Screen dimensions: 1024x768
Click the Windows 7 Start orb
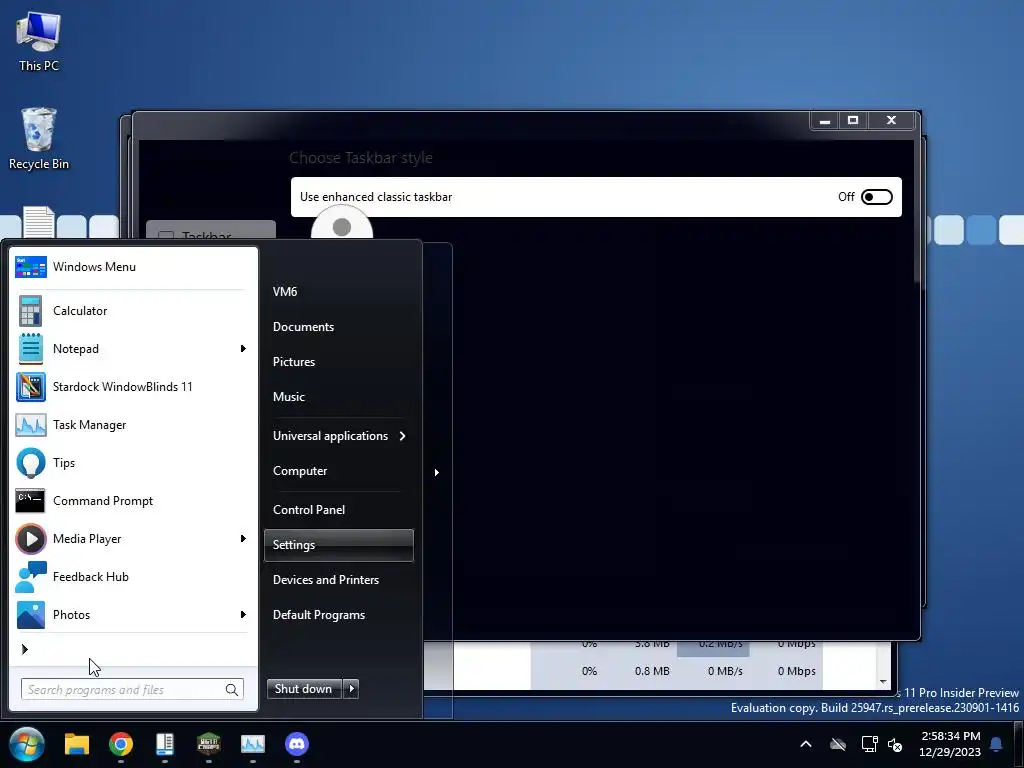coord(27,744)
